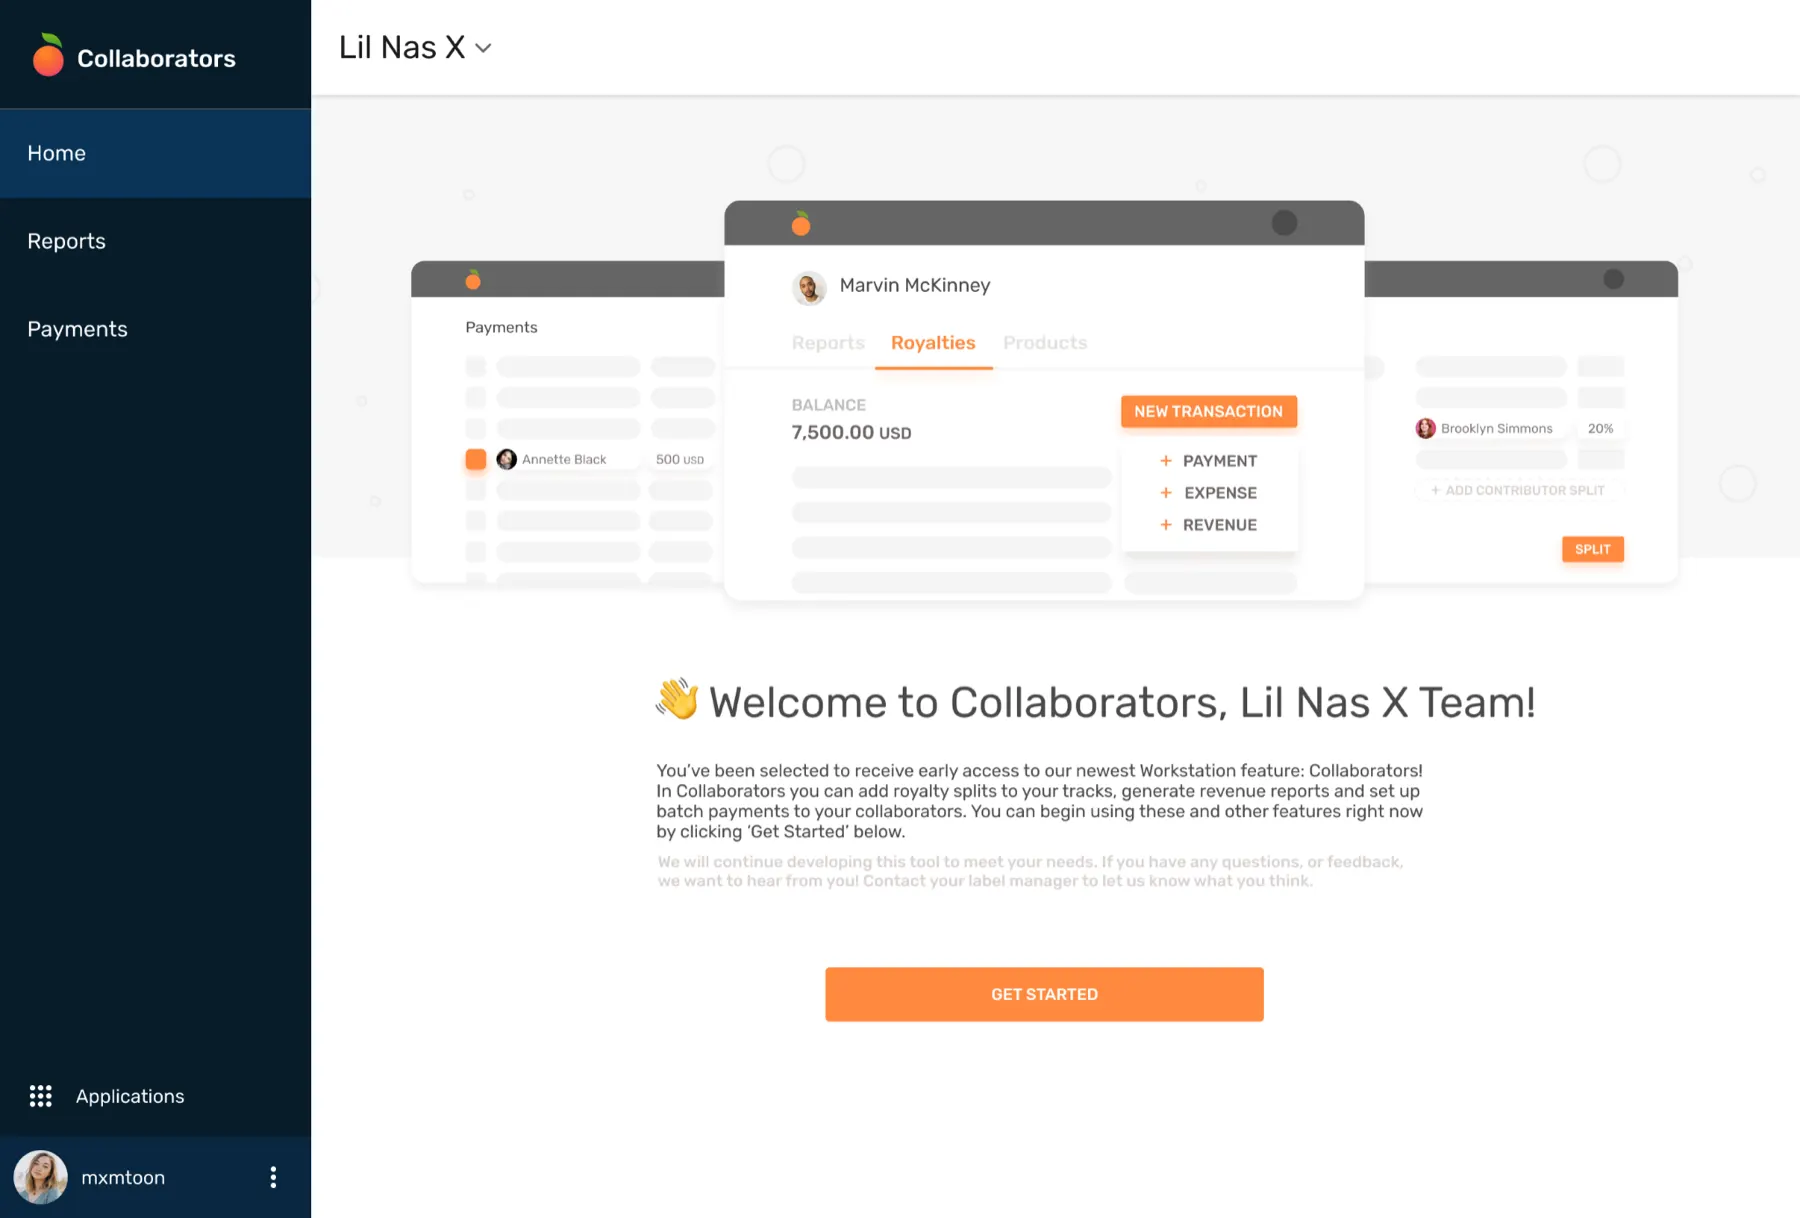The width and height of the screenshot is (1800, 1218).
Task: Open Reports in the sidebar
Action: tap(155, 241)
